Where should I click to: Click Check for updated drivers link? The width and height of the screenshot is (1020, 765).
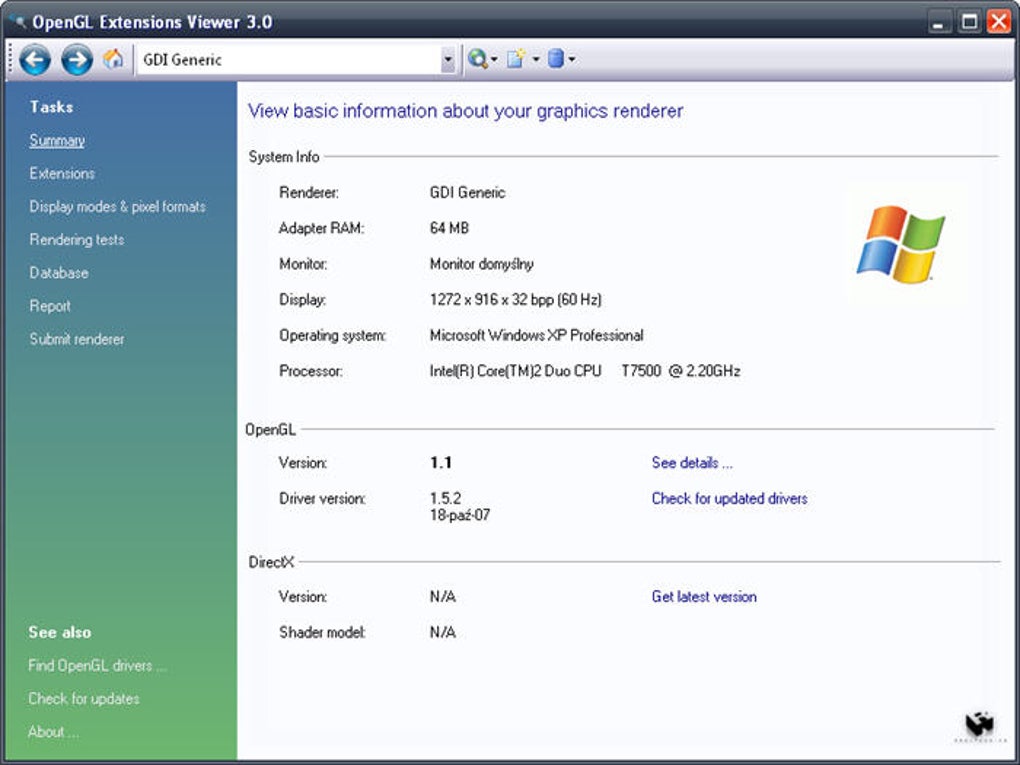(x=729, y=498)
